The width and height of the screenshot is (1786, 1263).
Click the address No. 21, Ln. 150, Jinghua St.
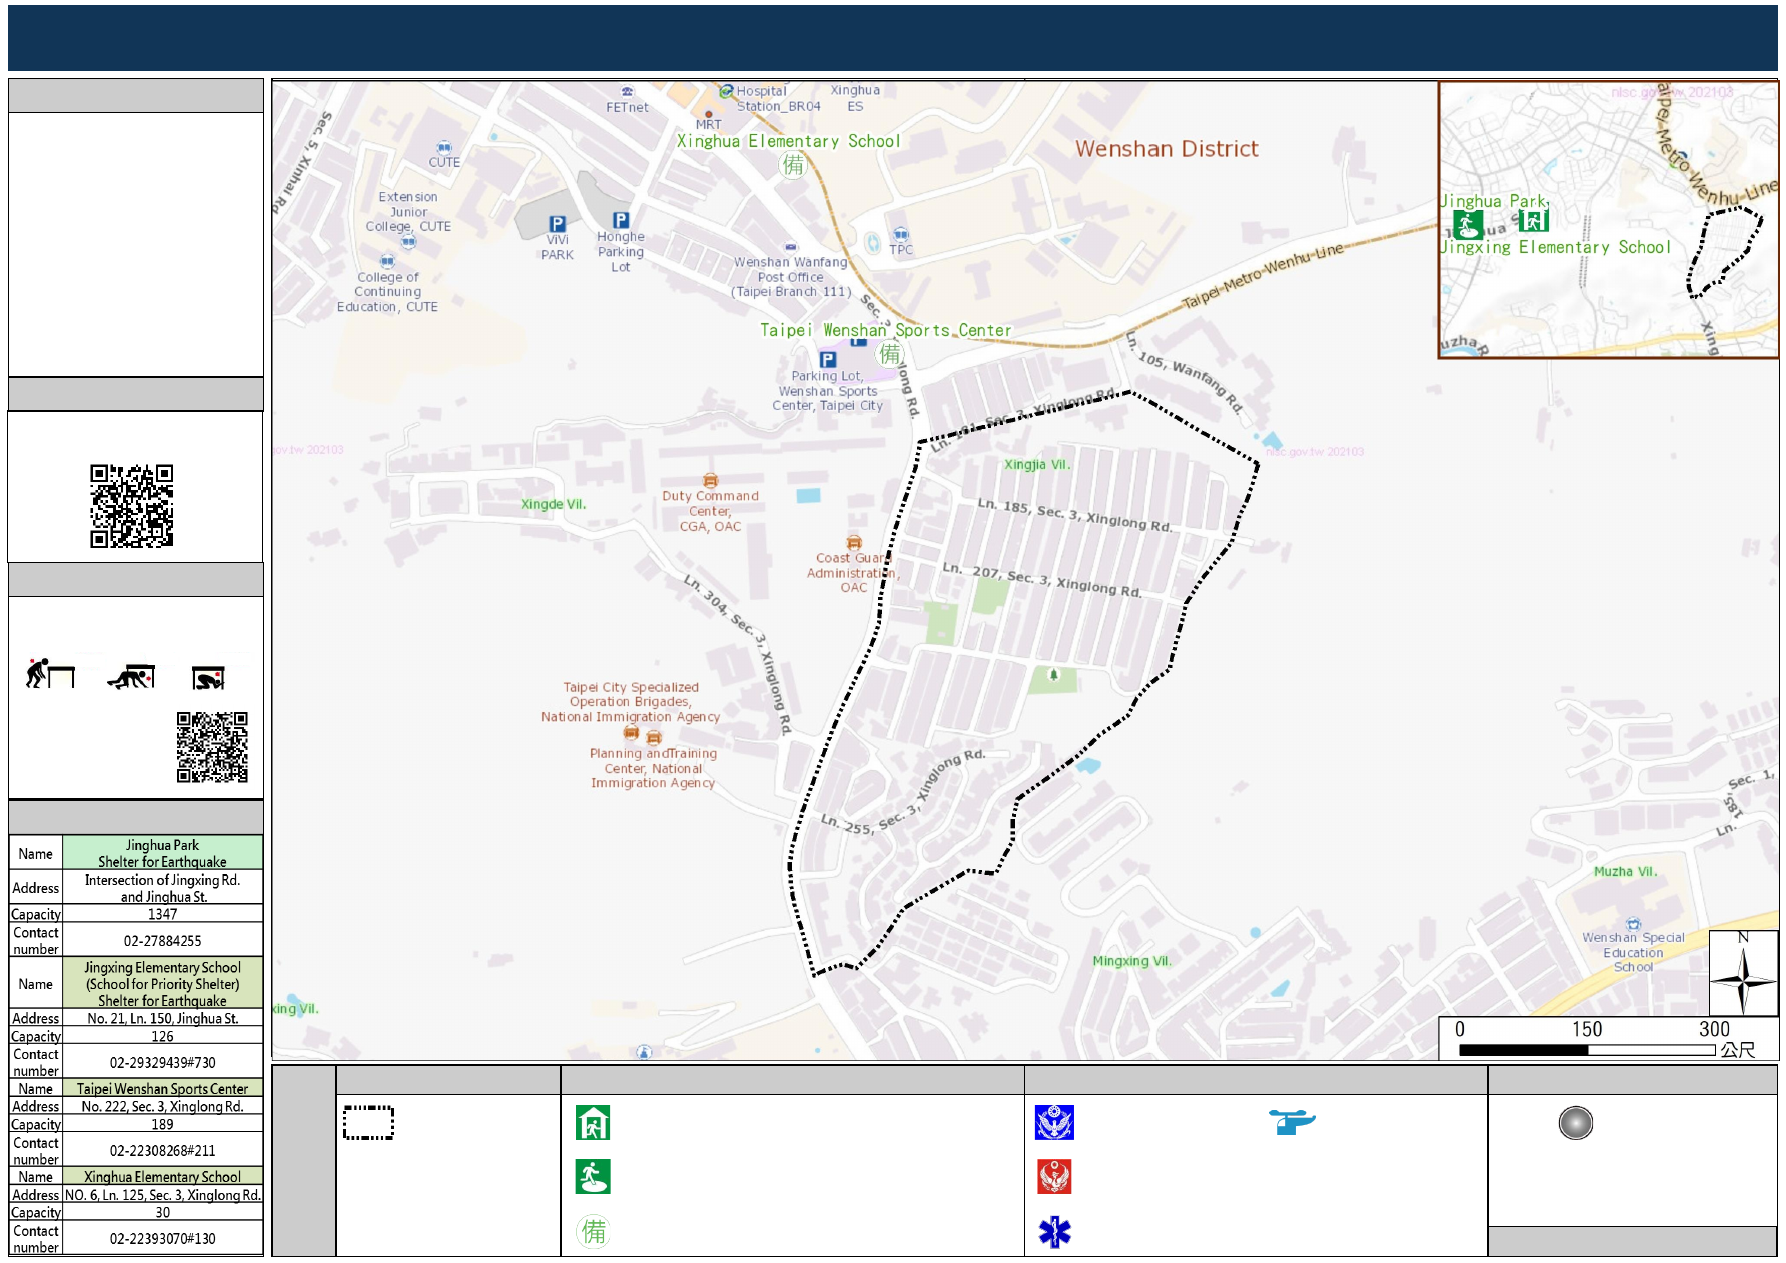(162, 1018)
